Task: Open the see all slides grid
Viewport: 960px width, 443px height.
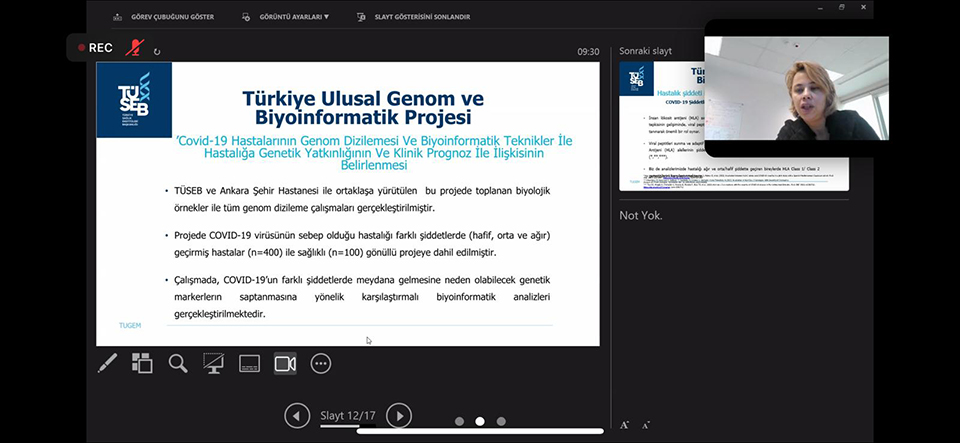Action: [142, 363]
